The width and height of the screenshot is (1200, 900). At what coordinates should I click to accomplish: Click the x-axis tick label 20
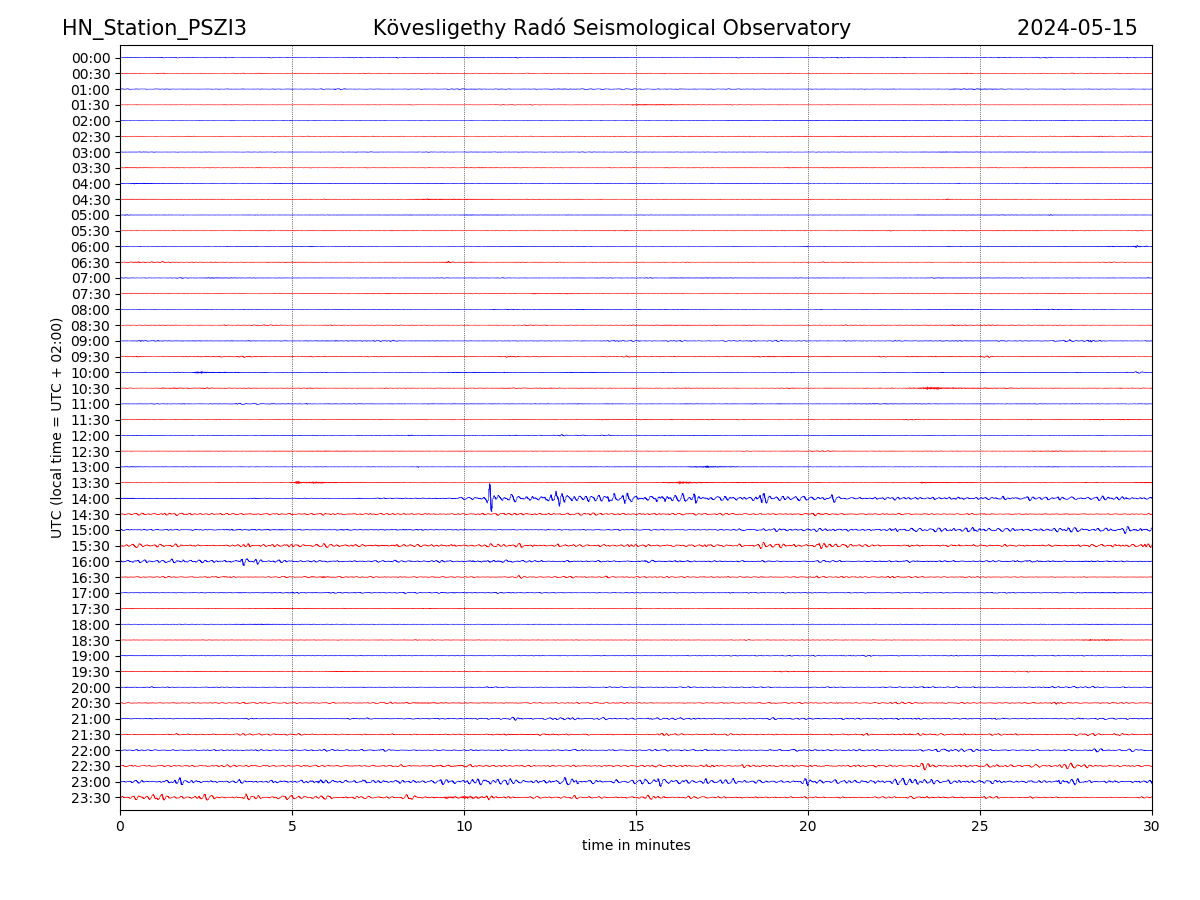[x=808, y=827]
